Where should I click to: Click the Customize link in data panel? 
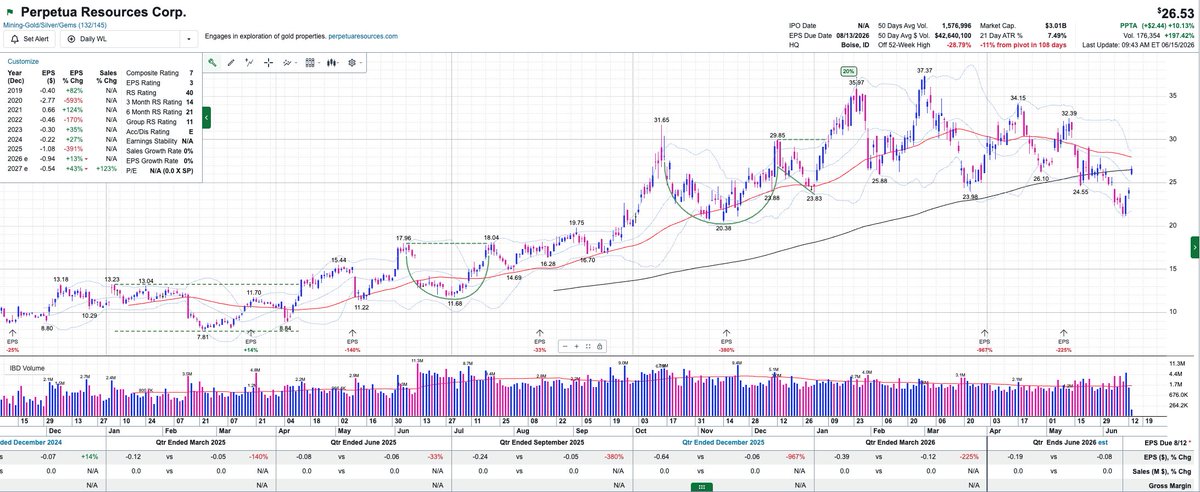[23, 61]
